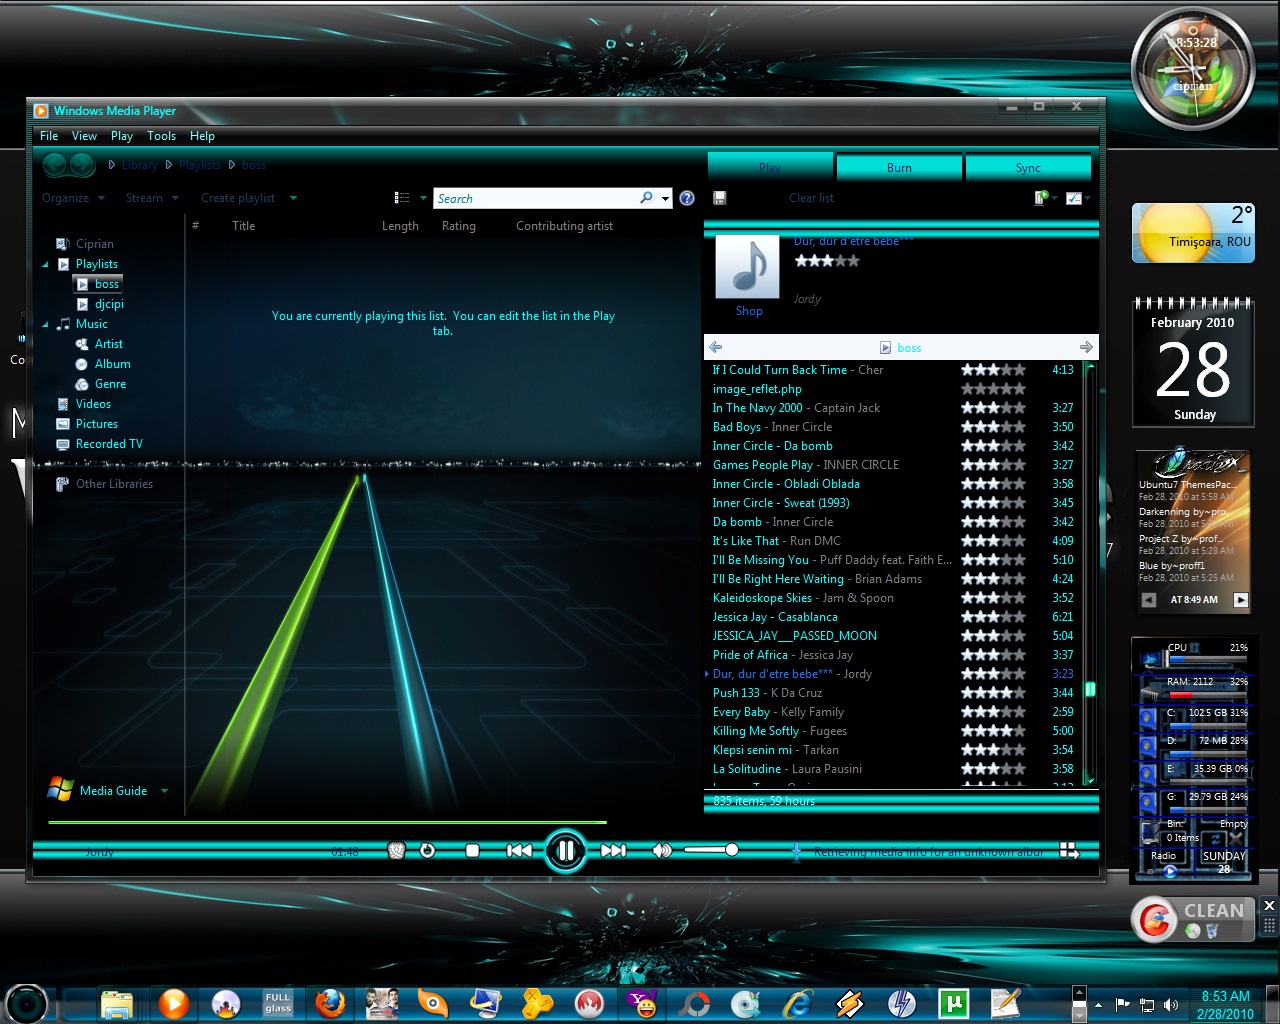Viewport: 1280px width, 1024px height.
Task: Open the system tray volume icon
Action: click(1171, 1004)
